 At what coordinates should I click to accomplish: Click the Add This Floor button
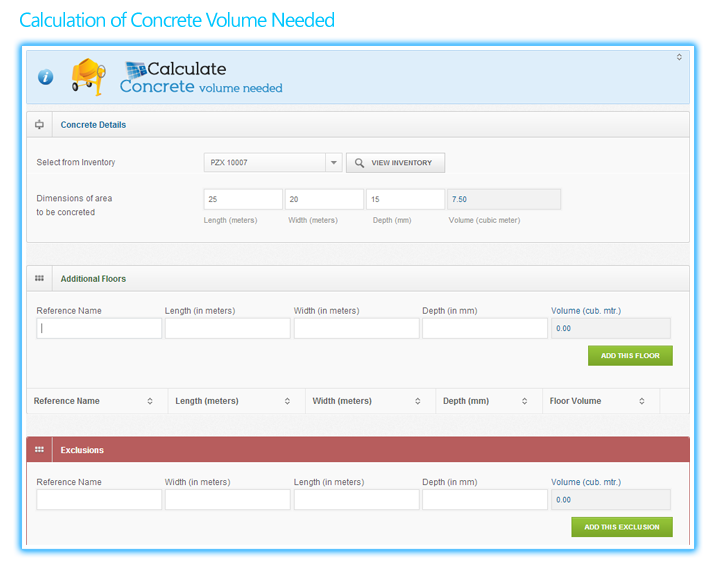[630, 355]
